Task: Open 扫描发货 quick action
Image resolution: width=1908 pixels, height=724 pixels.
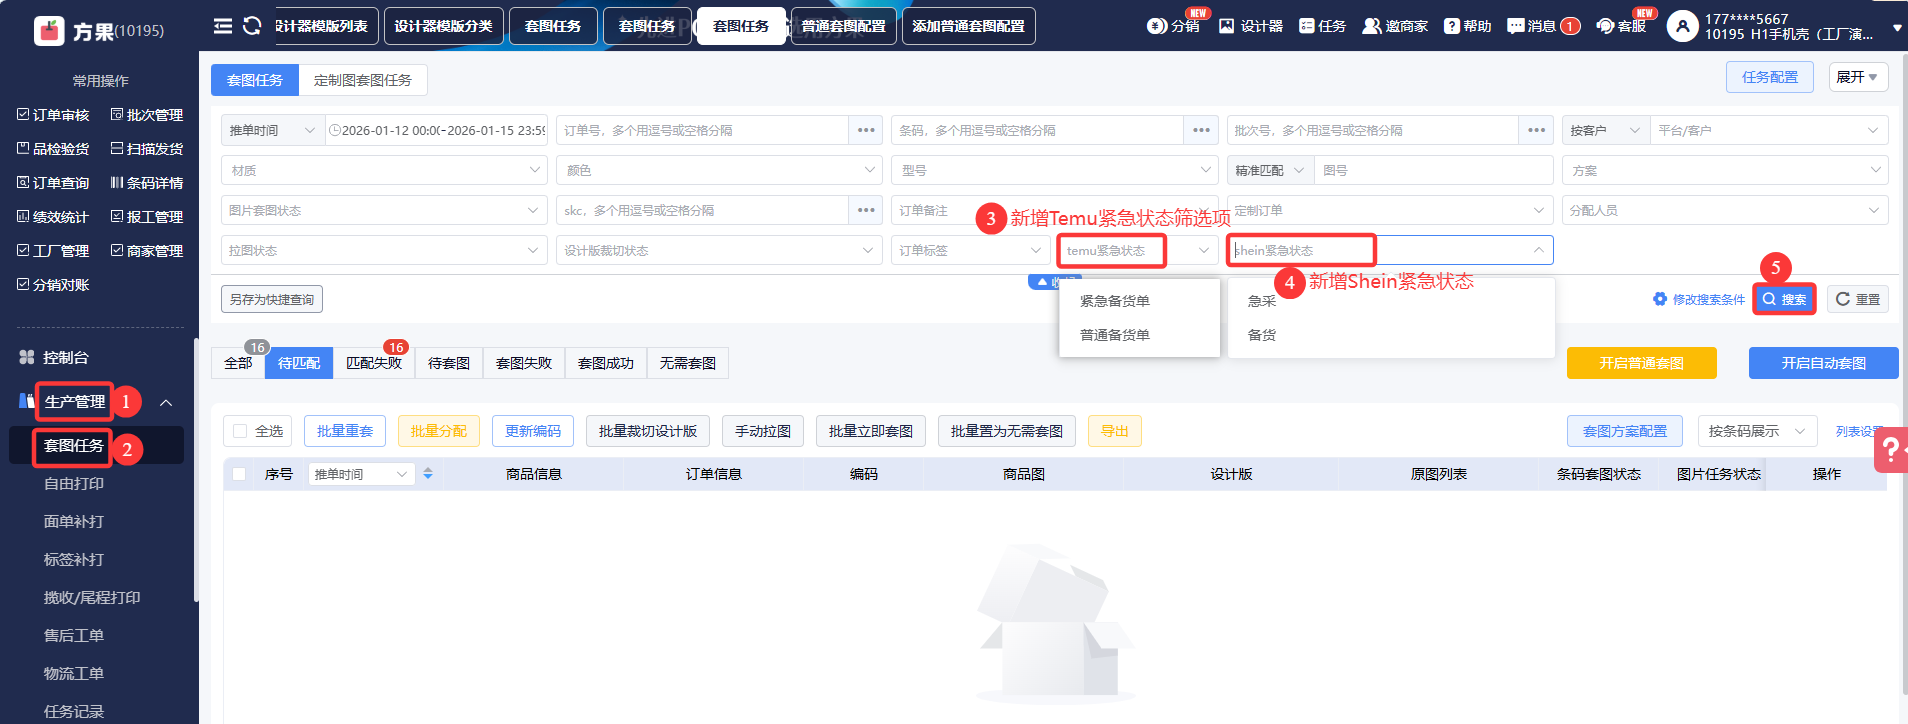Action: pos(146,149)
